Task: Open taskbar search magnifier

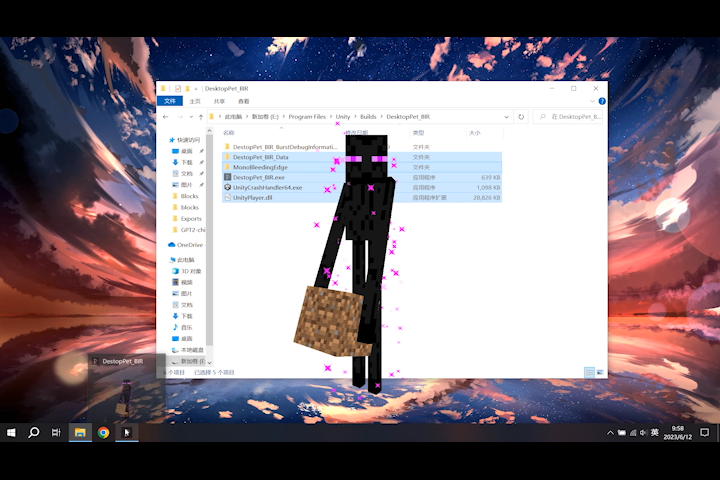Action: point(34,432)
